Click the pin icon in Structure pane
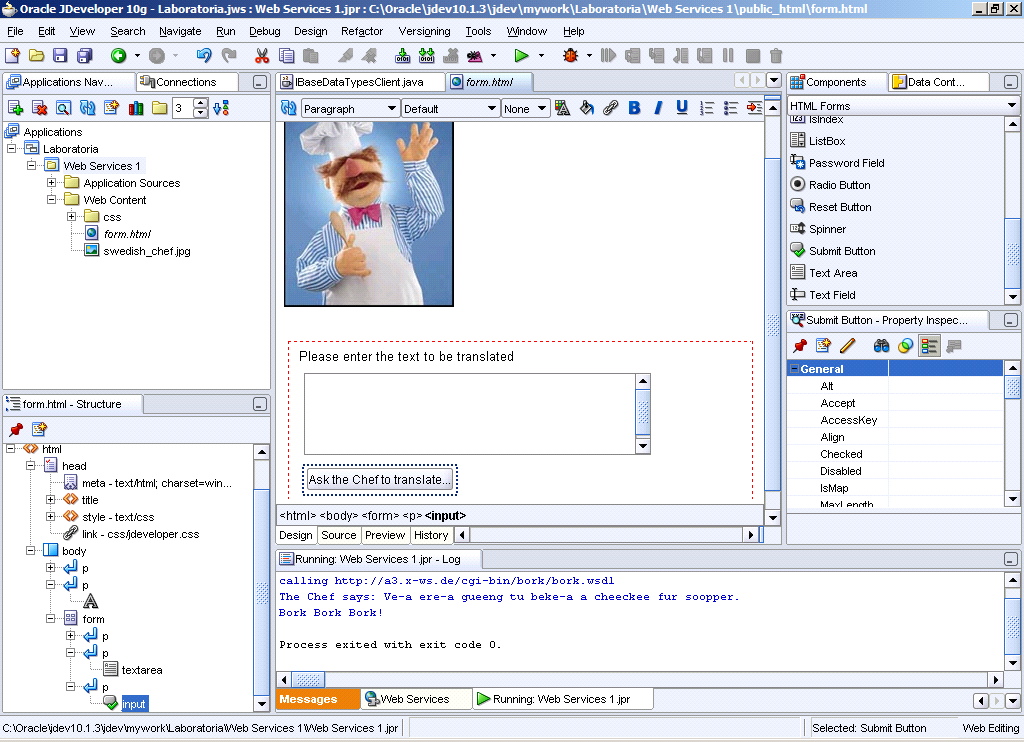Image resolution: width=1024 pixels, height=742 pixels. coord(16,429)
